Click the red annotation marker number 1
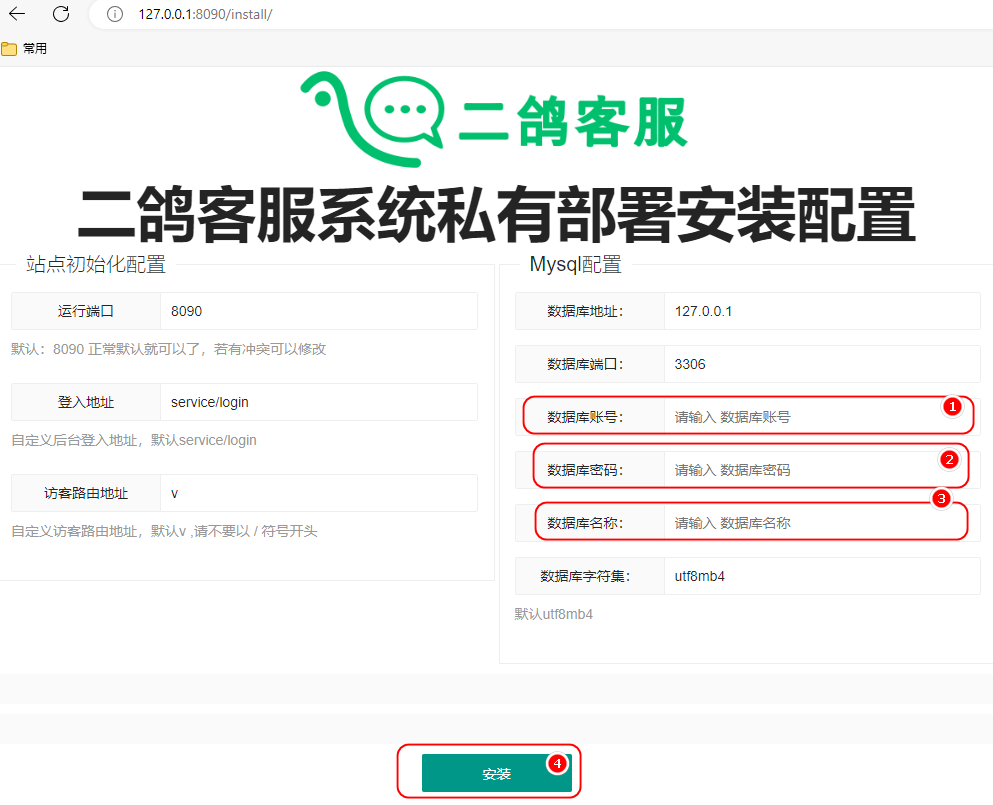The width and height of the screenshot is (993, 805). coord(952,406)
